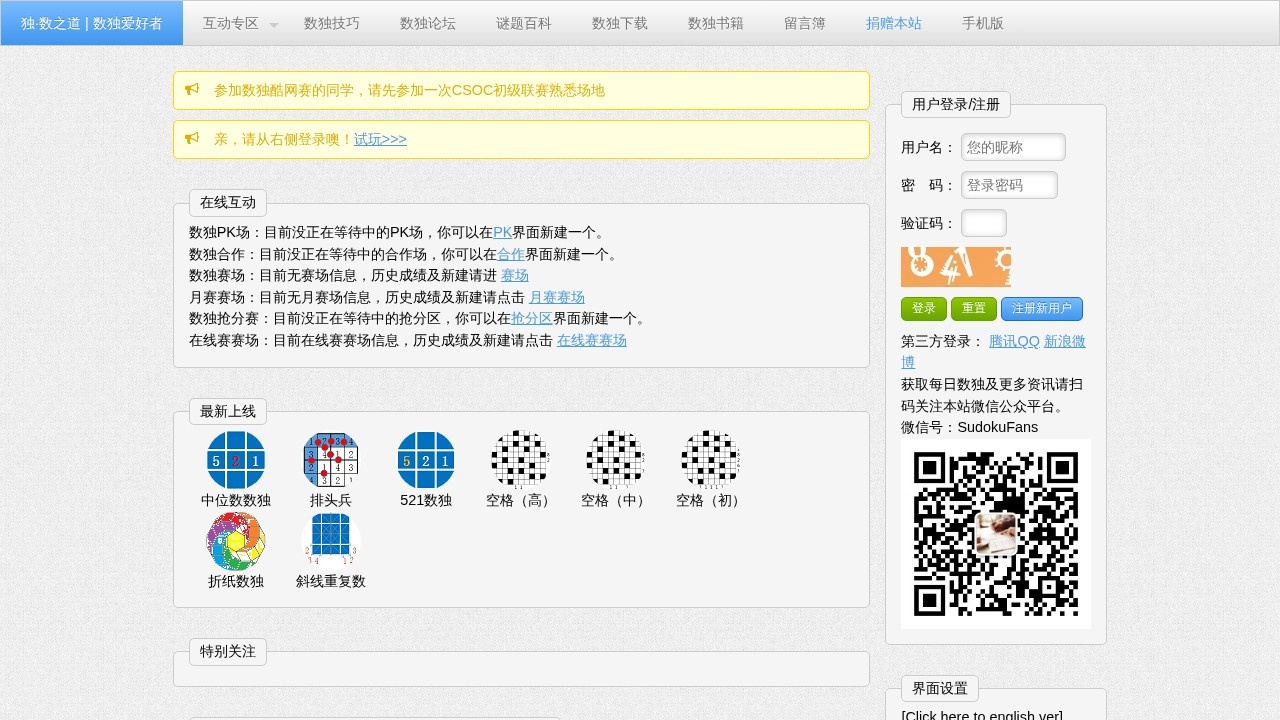
Task: Follow the 试玩>>> trial link
Action: tap(380, 139)
